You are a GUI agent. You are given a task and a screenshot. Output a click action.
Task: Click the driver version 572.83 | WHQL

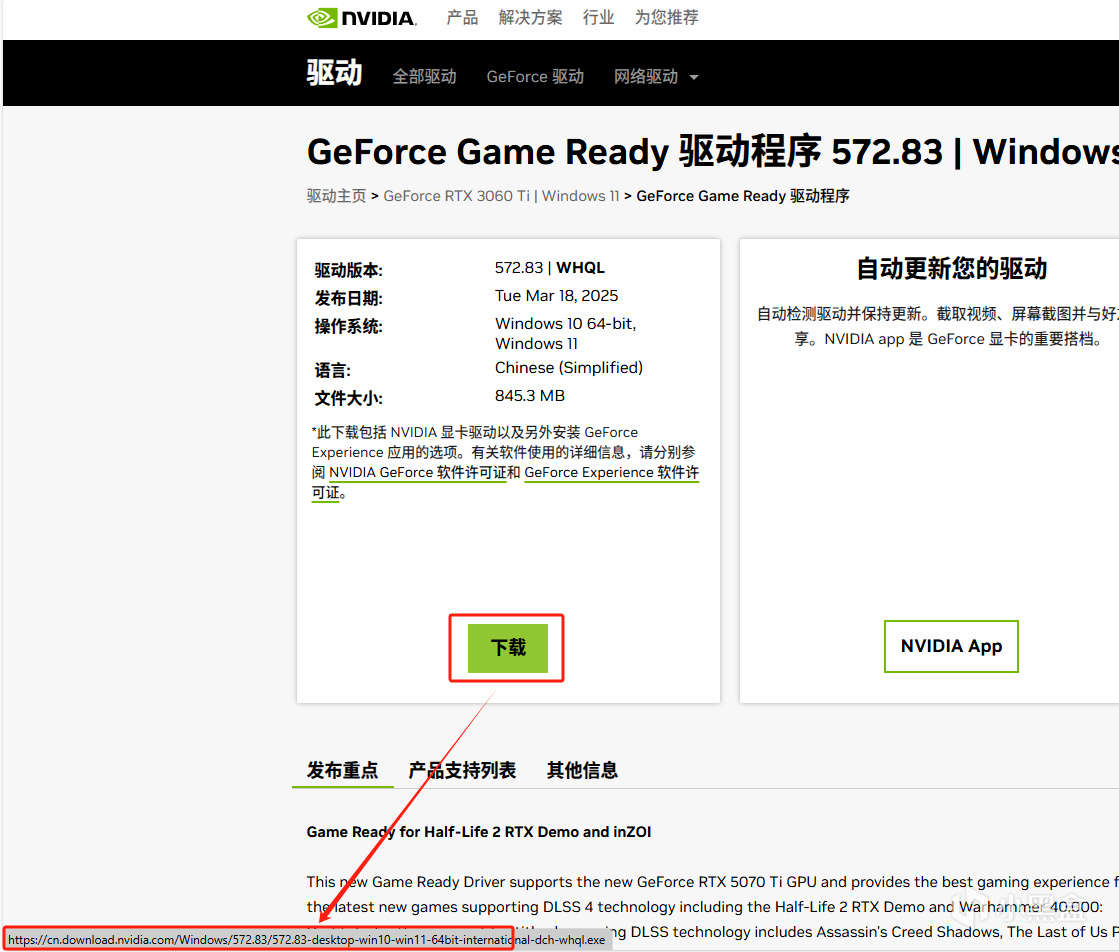[x=550, y=268]
